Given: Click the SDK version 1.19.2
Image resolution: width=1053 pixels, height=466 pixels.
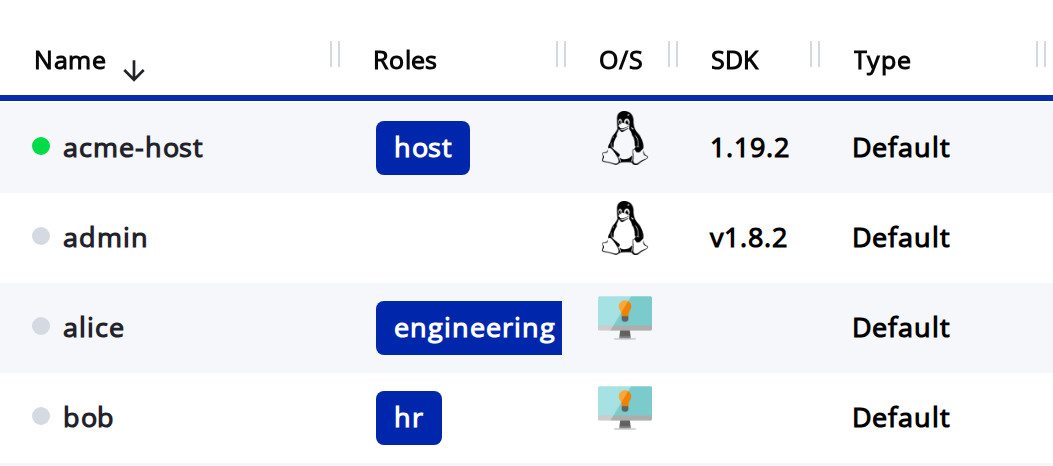Looking at the screenshot, I should click(749, 148).
